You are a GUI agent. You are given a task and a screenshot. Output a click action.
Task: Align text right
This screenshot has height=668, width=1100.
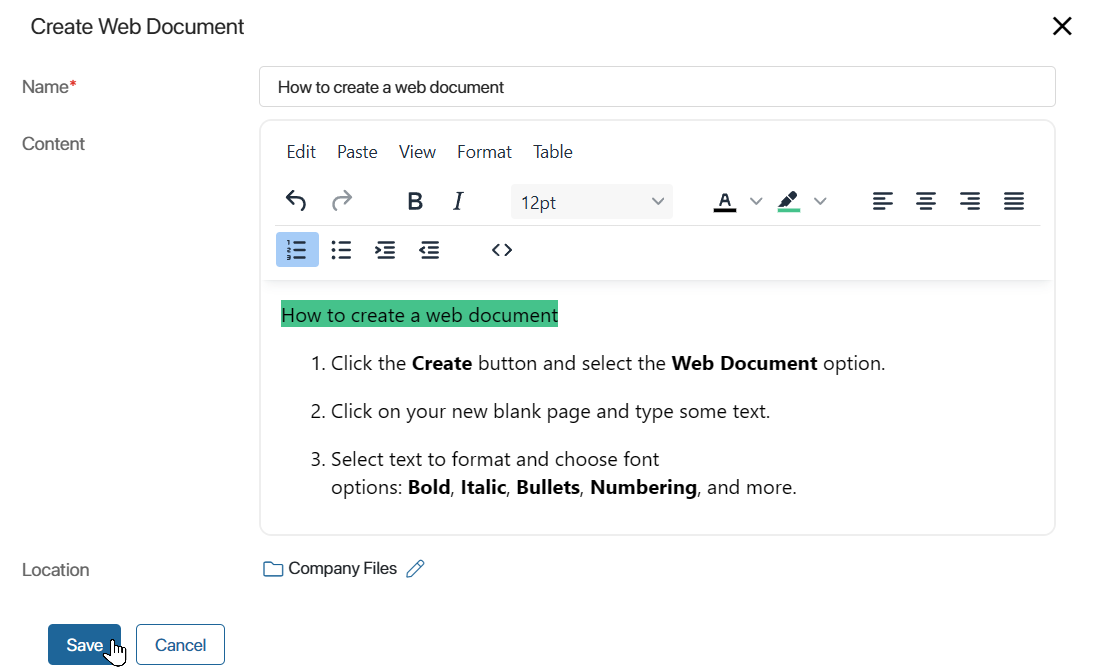tap(970, 201)
